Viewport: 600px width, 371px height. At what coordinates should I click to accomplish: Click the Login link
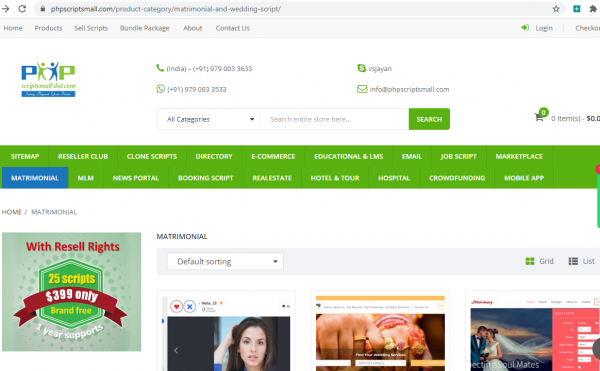544,28
